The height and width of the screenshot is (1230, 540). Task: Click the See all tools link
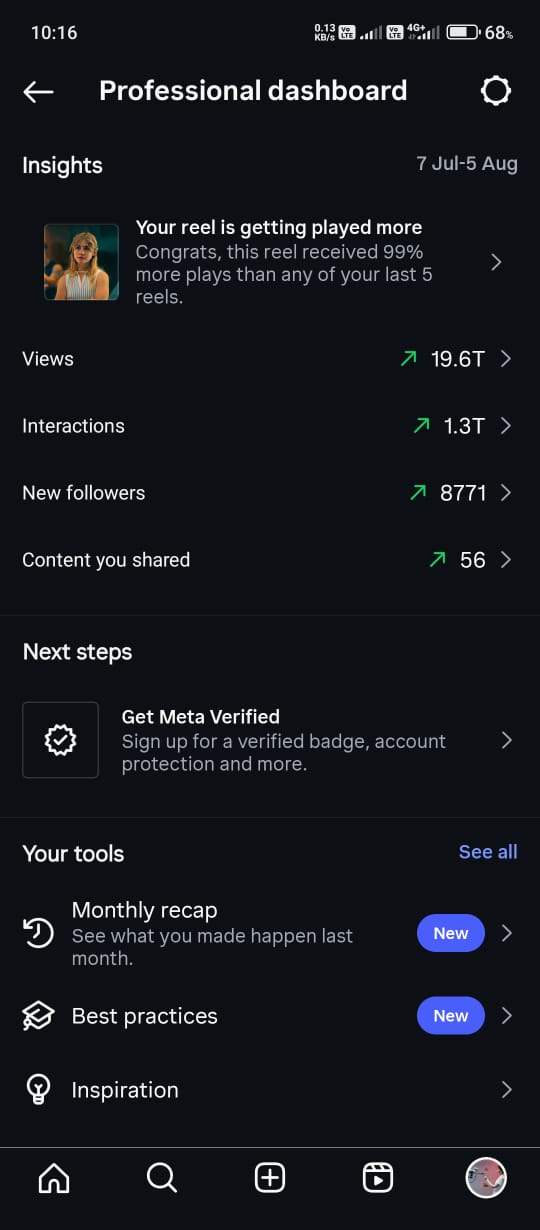point(488,852)
